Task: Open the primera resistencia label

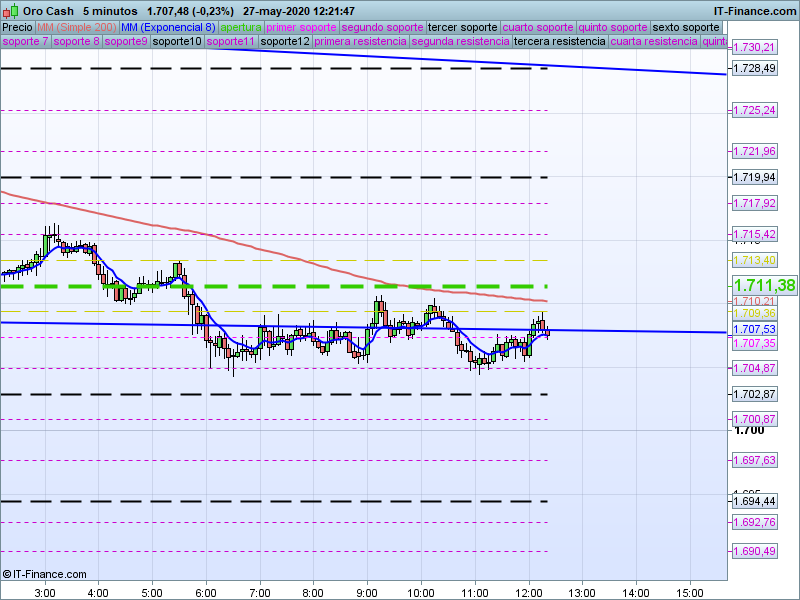Action: (x=360, y=42)
